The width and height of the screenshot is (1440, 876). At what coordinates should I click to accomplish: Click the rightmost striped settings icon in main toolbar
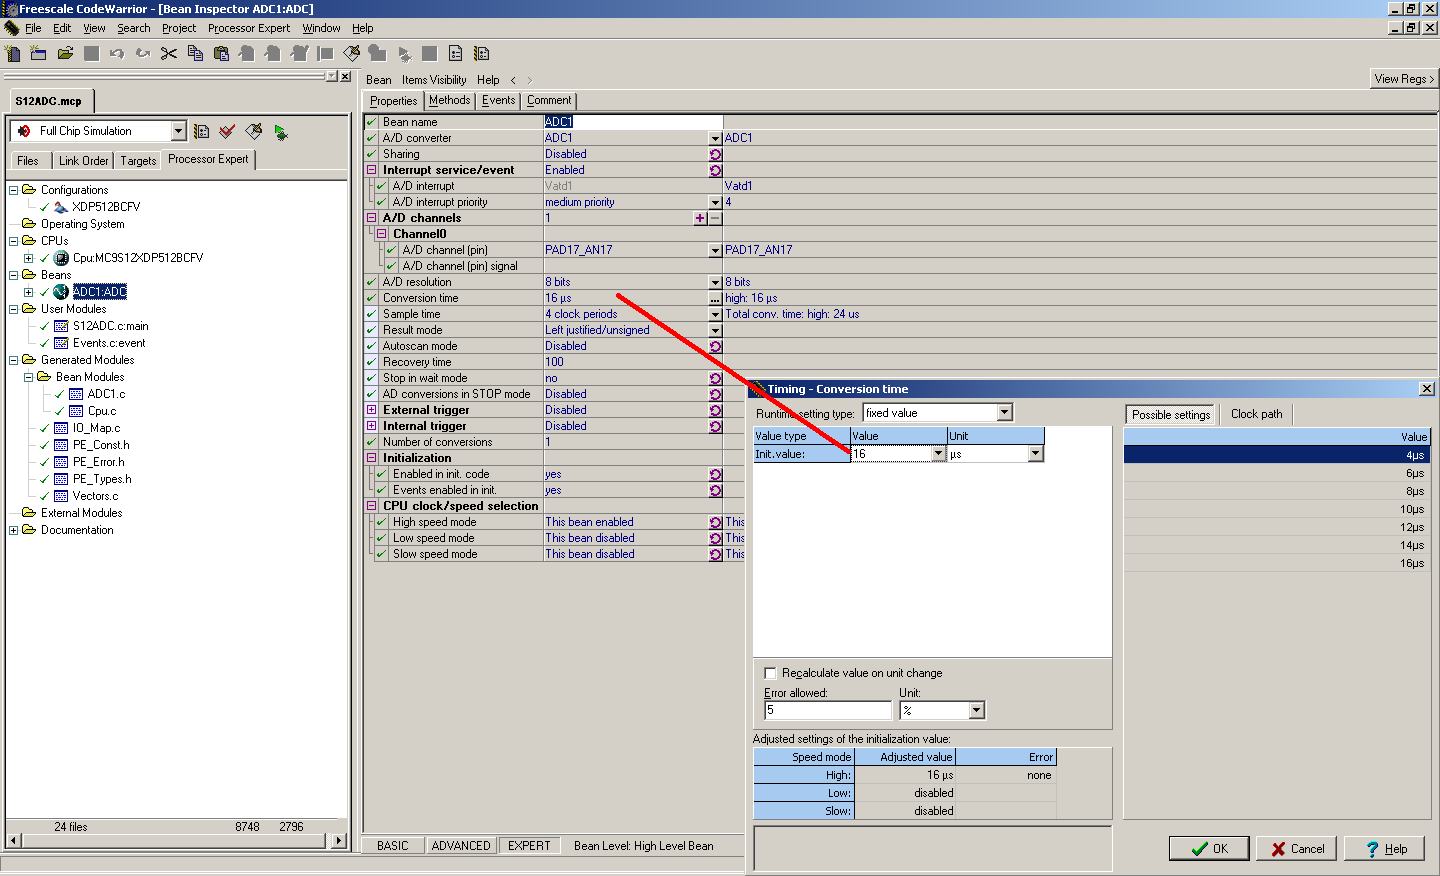(482, 53)
